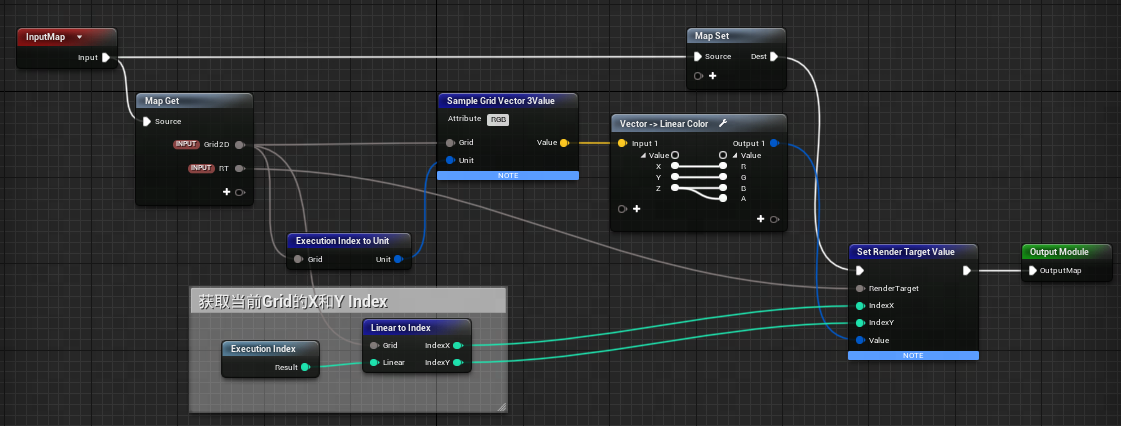The image size is (1121, 426).
Task: Click the RT output pin on Map Get
Action: coord(239,168)
